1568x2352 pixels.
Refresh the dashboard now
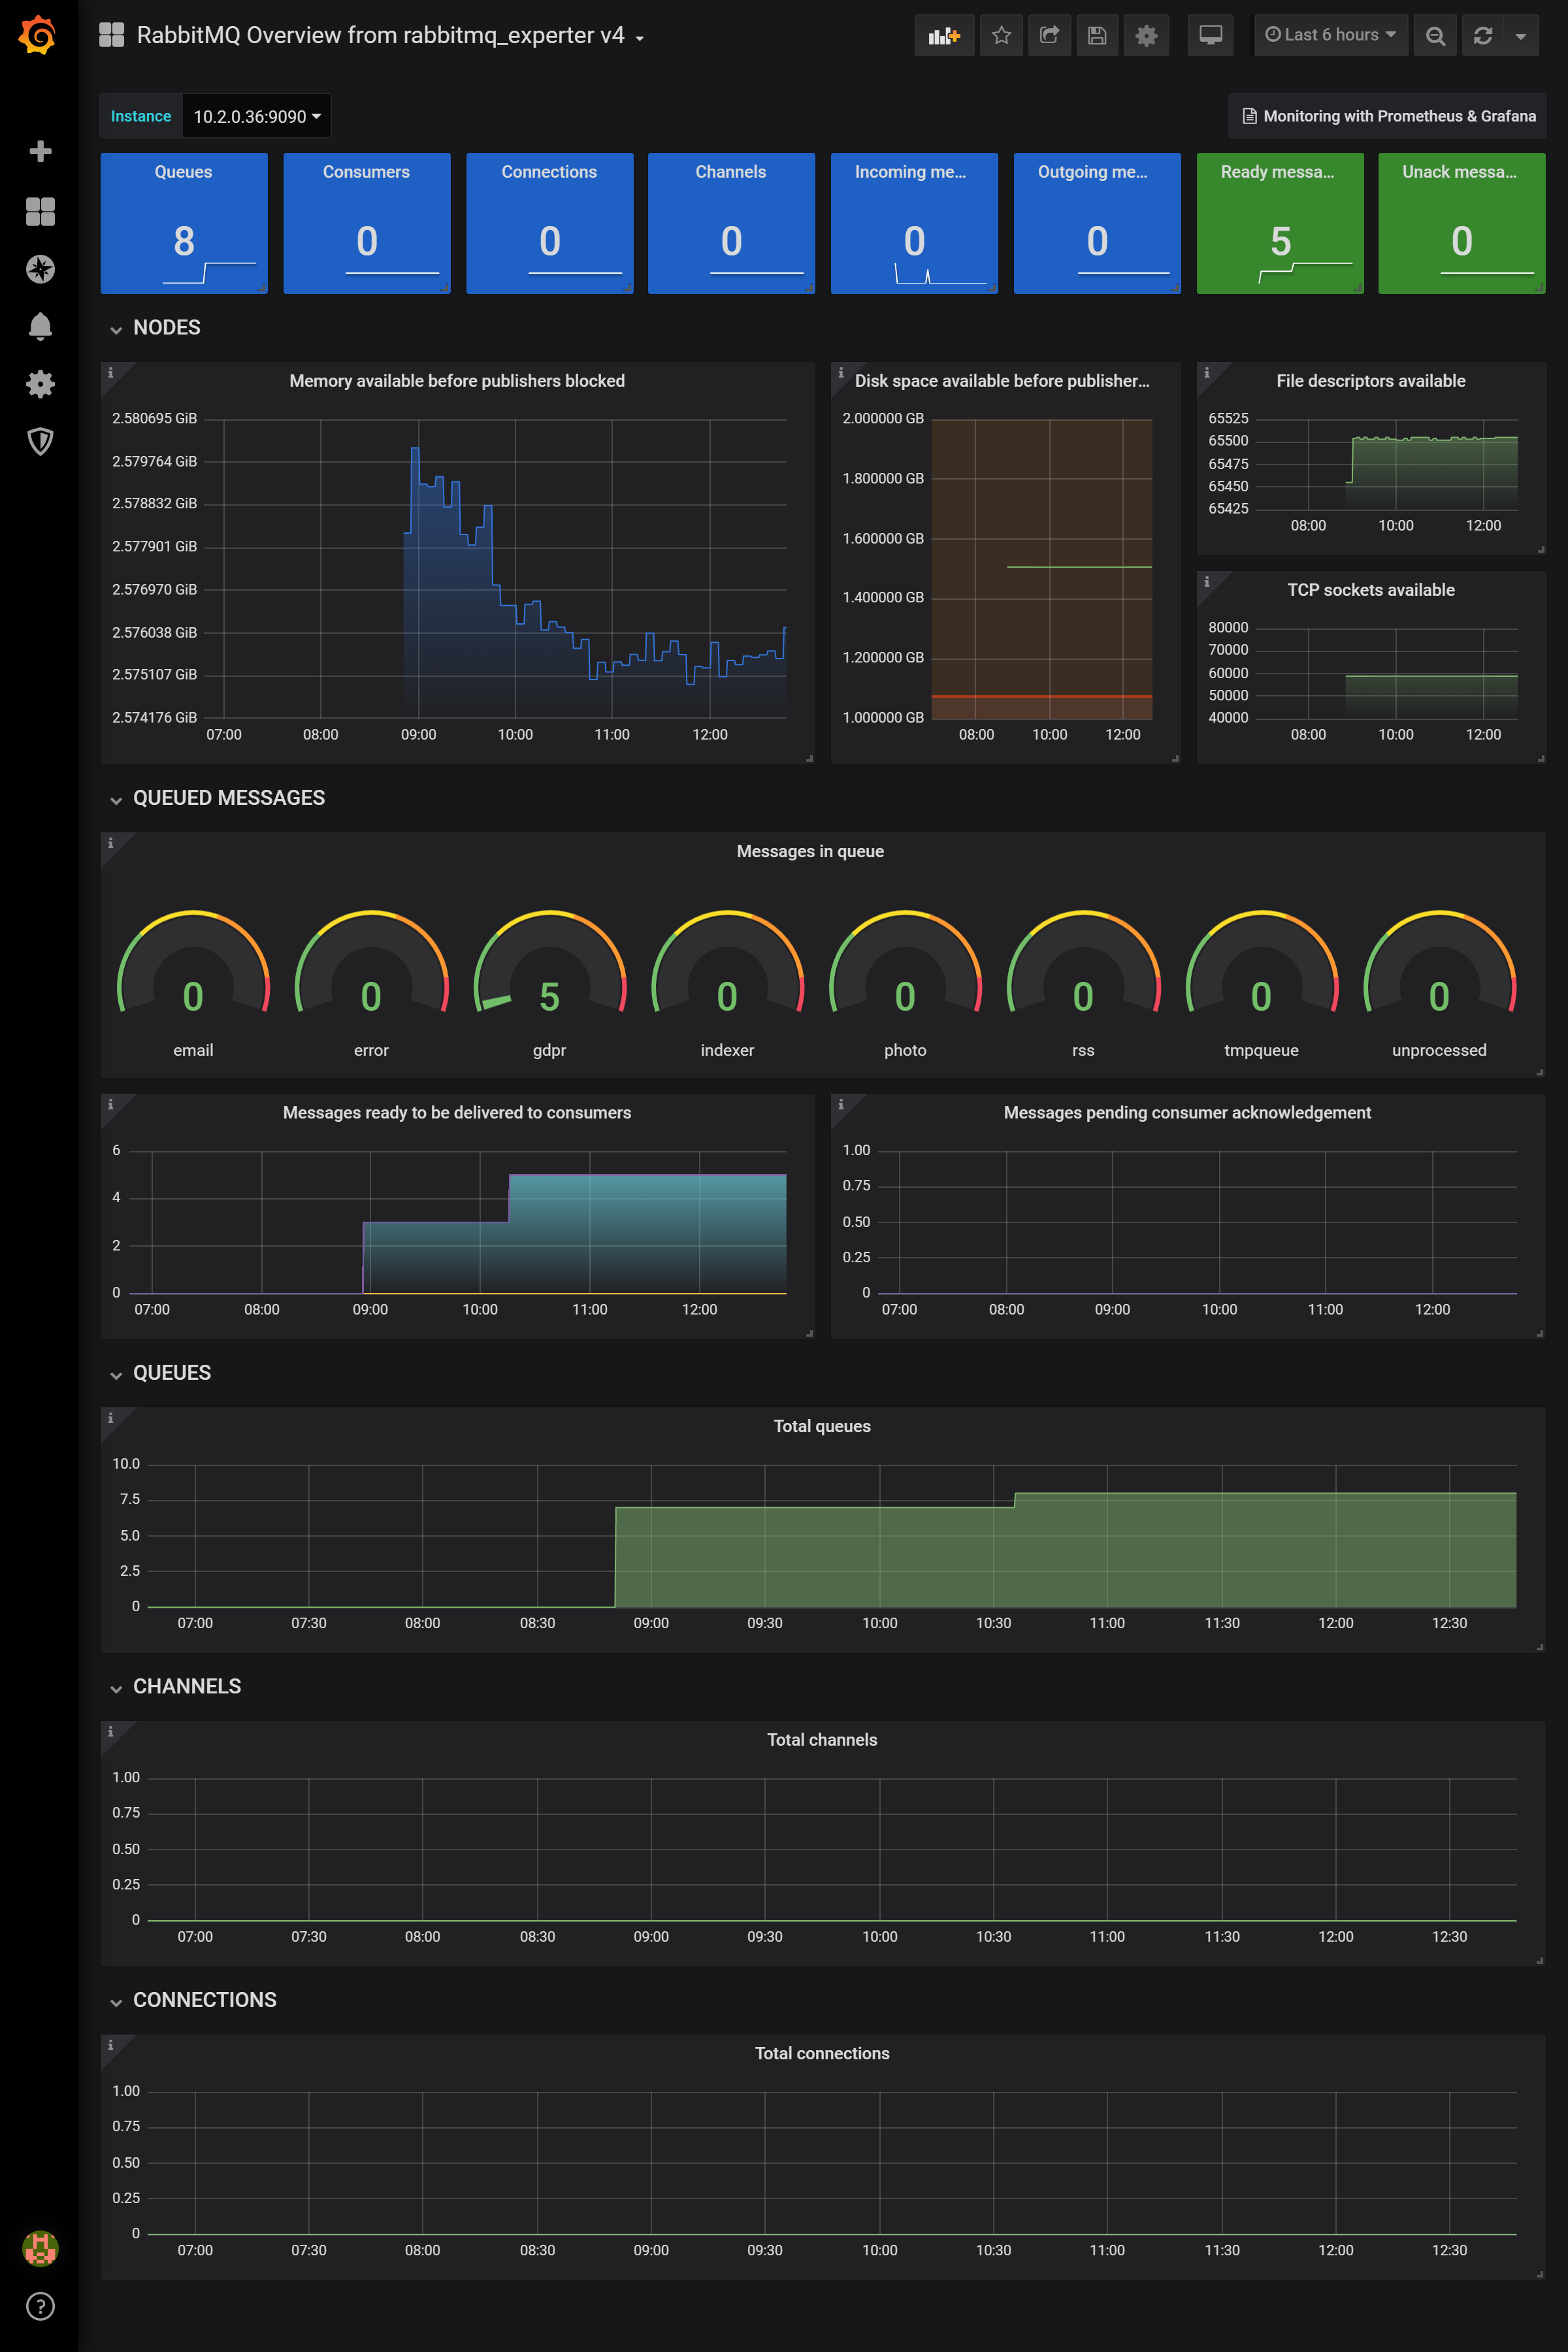click(1483, 36)
